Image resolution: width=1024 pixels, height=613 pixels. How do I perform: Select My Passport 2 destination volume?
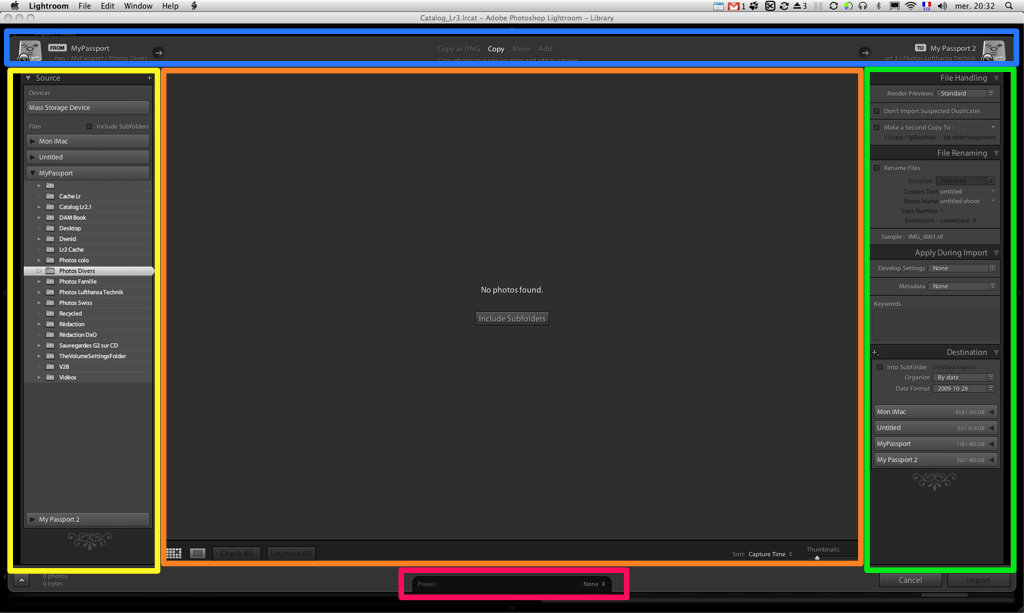click(936, 460)
